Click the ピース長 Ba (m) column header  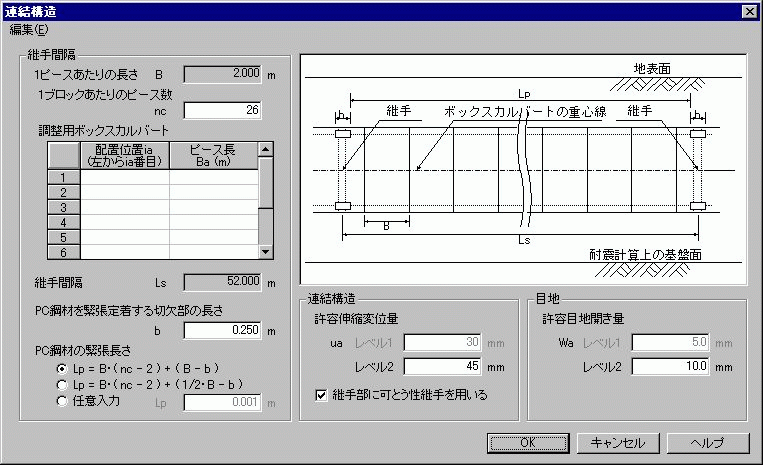[x=214, y=156]
